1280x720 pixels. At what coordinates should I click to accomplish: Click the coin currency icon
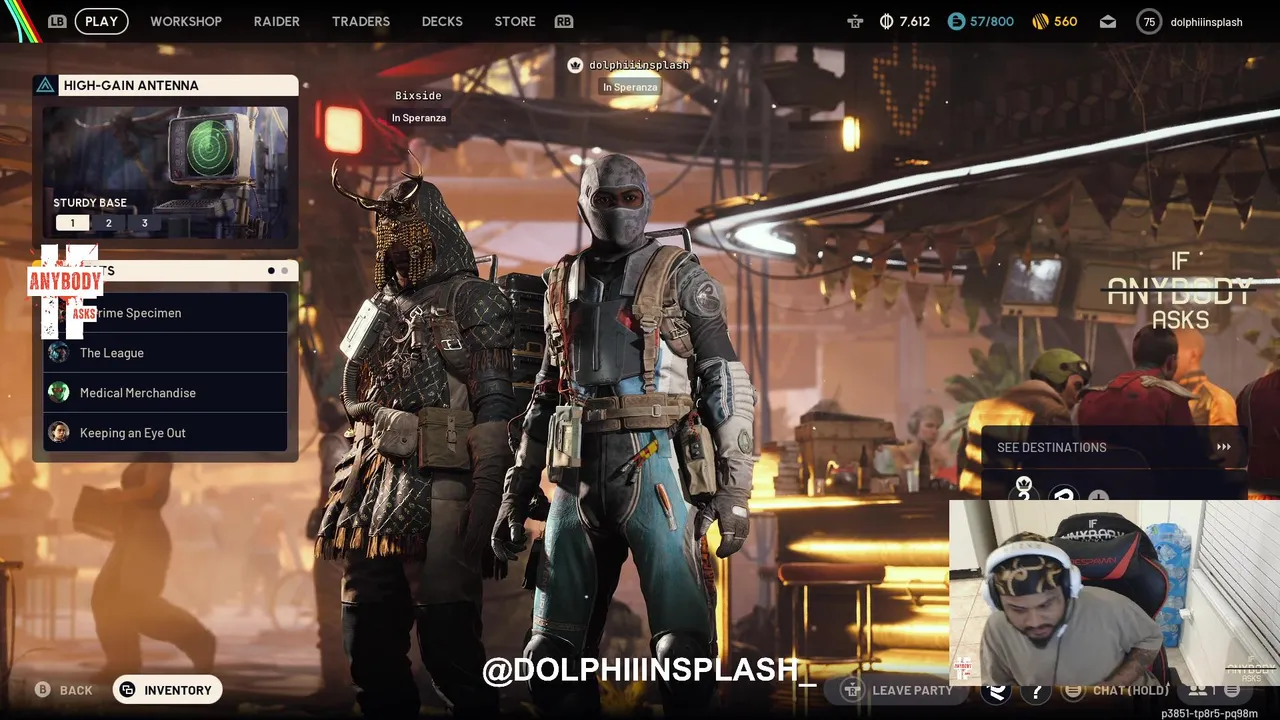click(886, 21)
